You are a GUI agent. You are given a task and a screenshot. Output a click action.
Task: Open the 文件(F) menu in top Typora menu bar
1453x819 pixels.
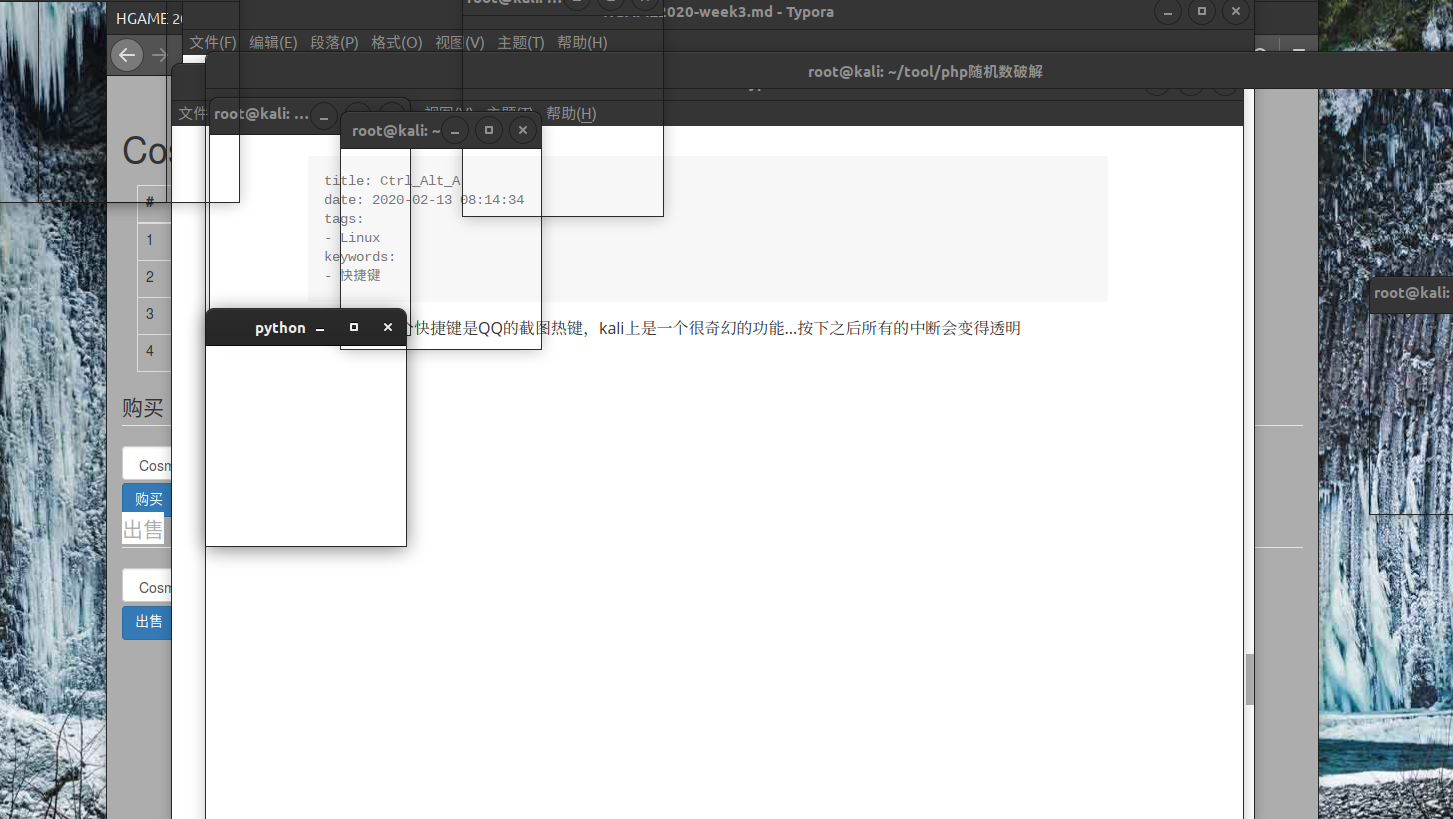[x=213, y=43]
